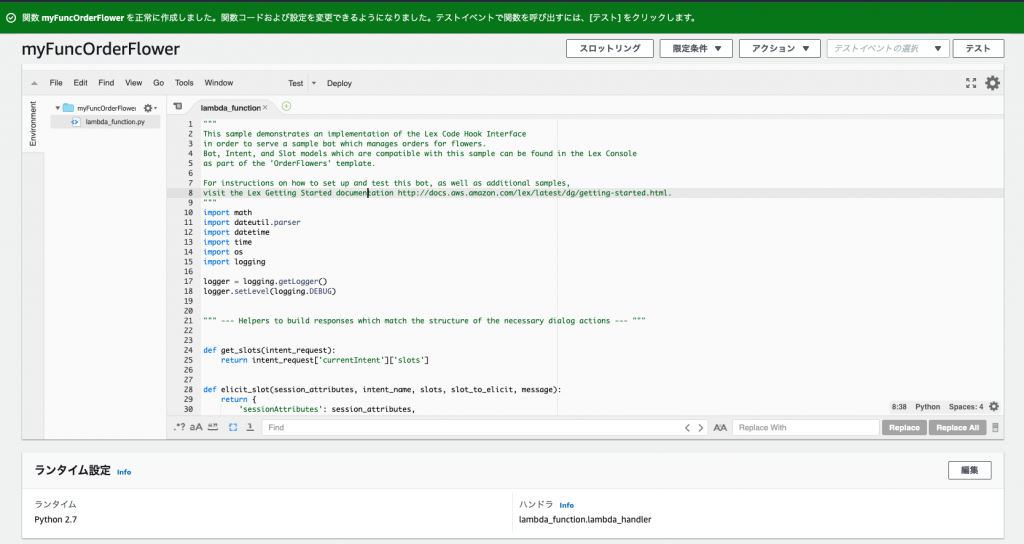Image resolution: width=1024 pixels, height=544 pixels.
Task: Click into the Replace With field
Action: click(x=806, y=428)
